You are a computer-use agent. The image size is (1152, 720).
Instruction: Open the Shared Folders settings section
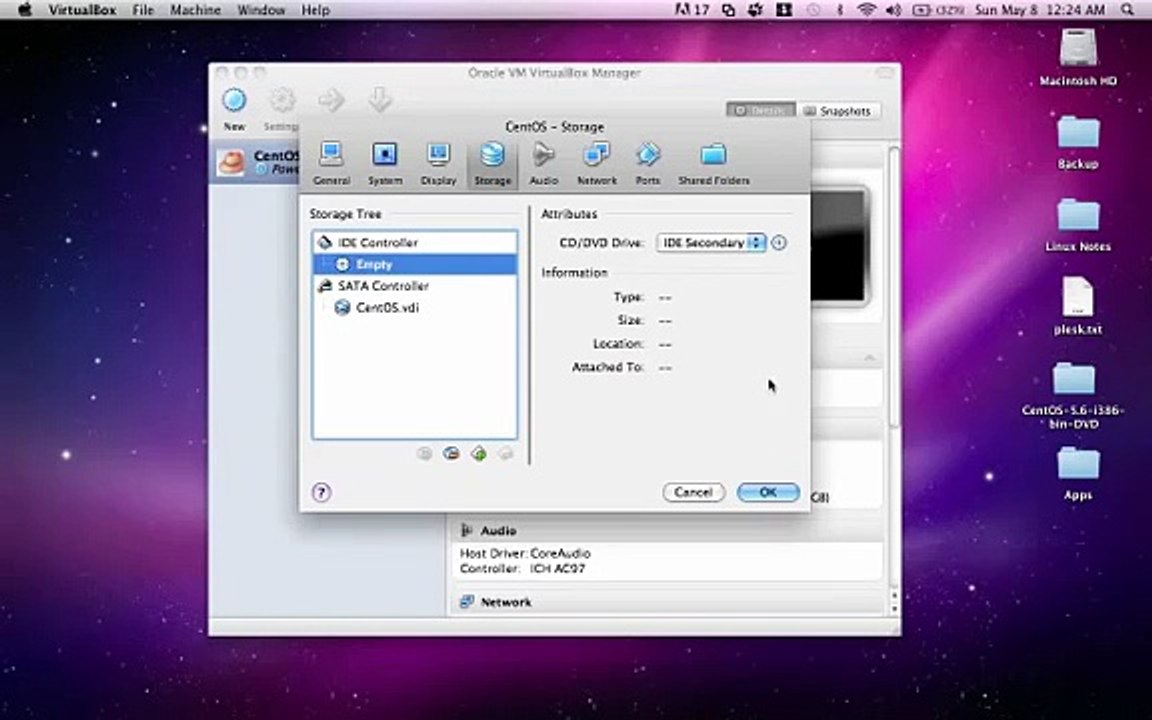(x=713, y=163)
